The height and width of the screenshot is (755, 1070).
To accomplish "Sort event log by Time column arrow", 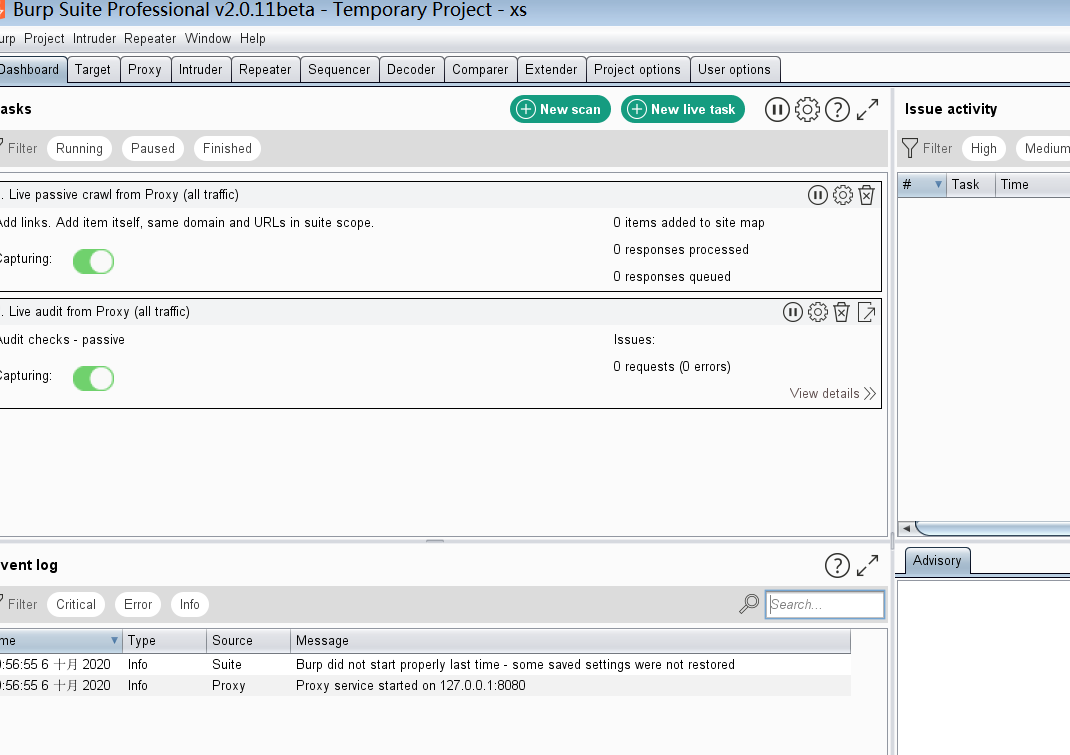I will click(x=114, y=640).
